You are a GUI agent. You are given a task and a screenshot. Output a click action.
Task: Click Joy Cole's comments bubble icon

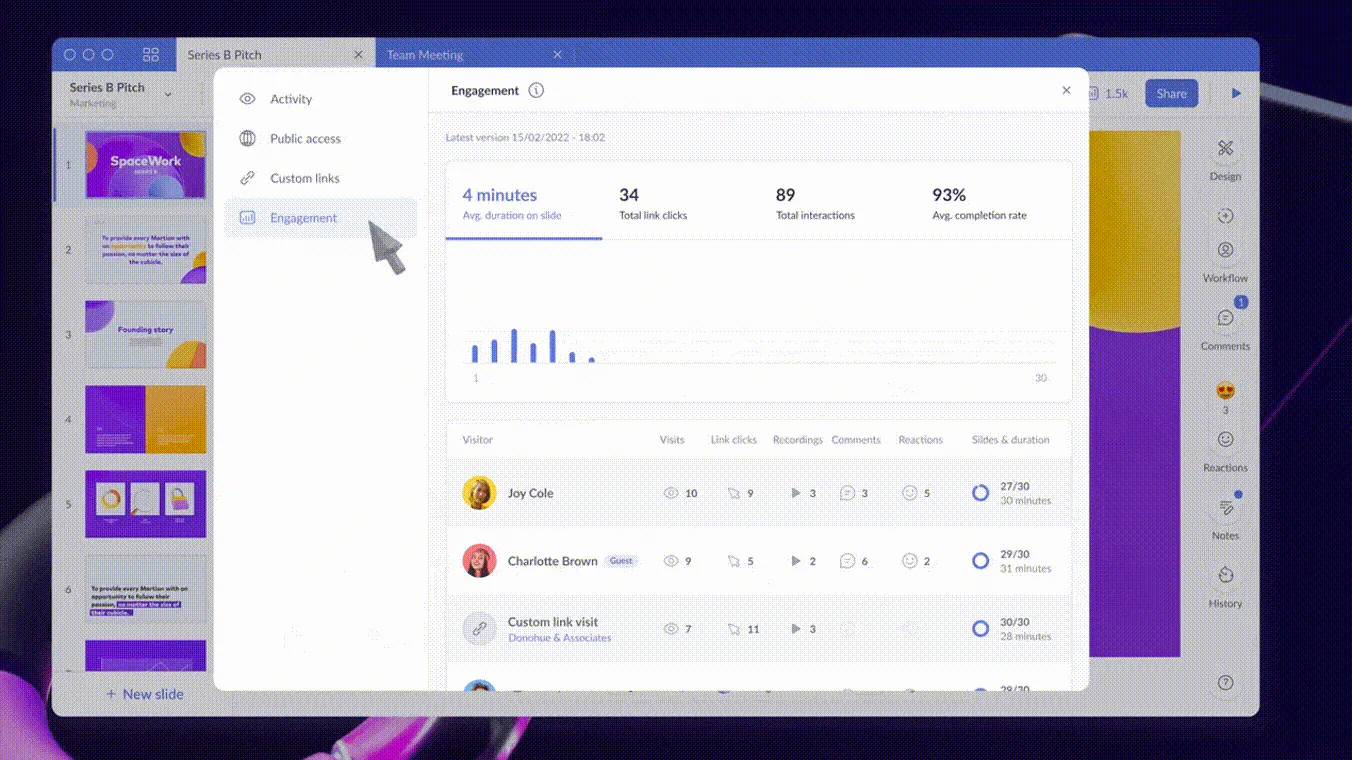tap(847, 493)
